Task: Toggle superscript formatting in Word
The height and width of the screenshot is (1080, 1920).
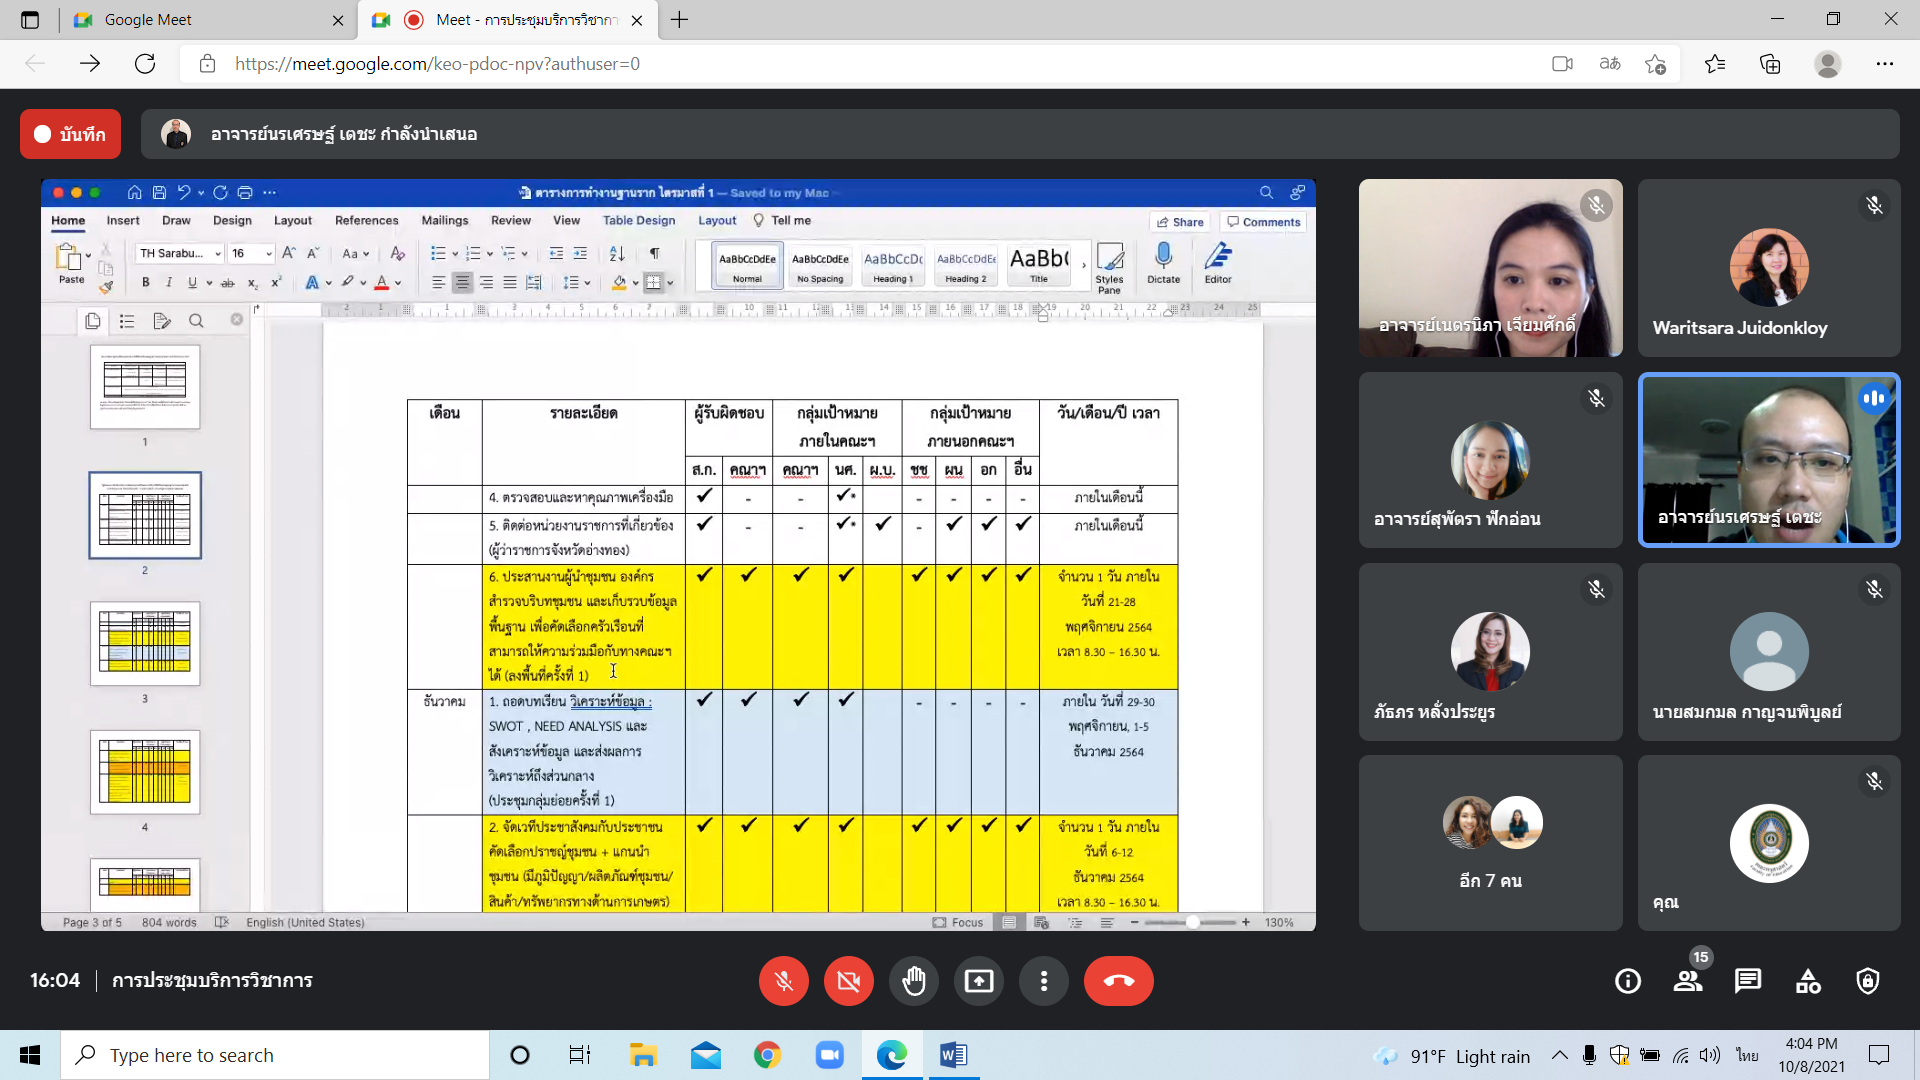Action: [x=276, y=283]
